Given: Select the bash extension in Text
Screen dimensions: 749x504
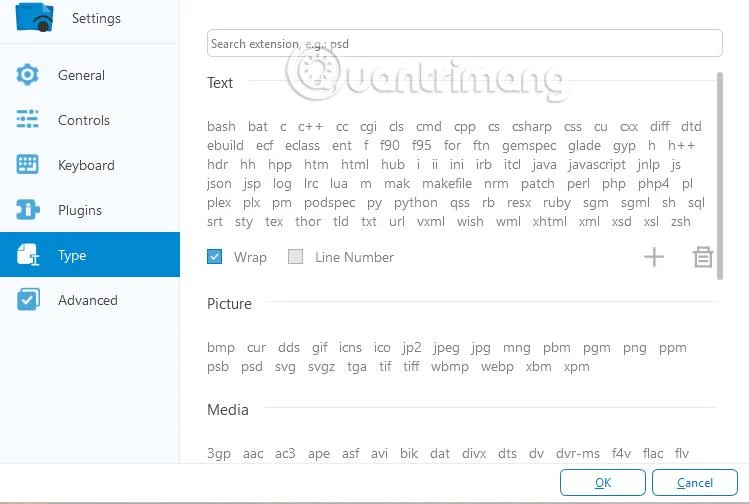Looking at the screenshot, I should 221,127.
